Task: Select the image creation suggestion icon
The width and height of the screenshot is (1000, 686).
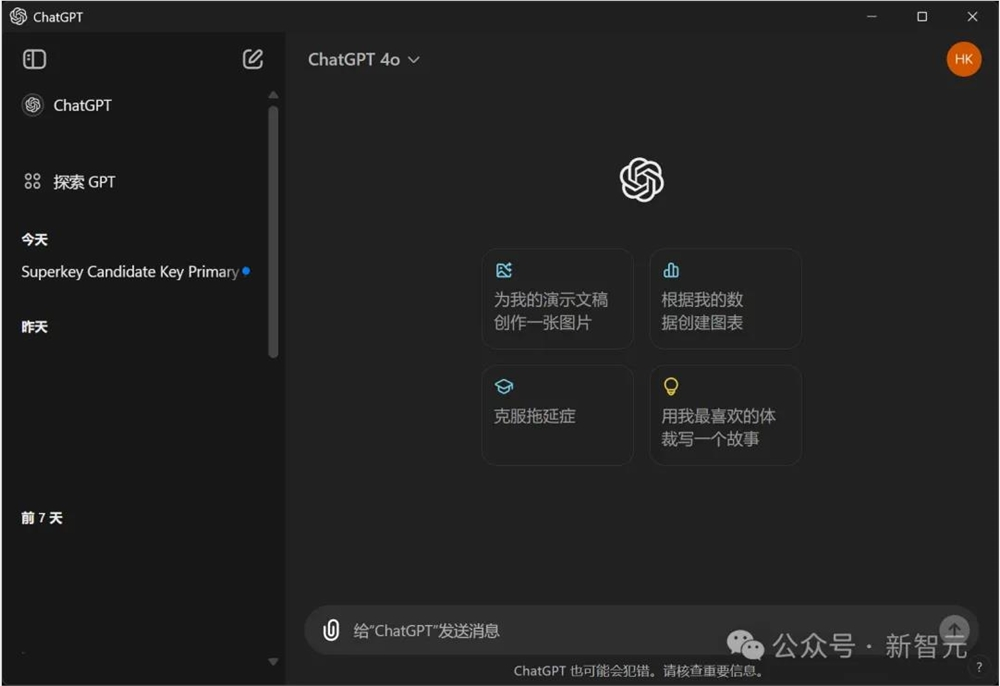Action: (504, 270)
